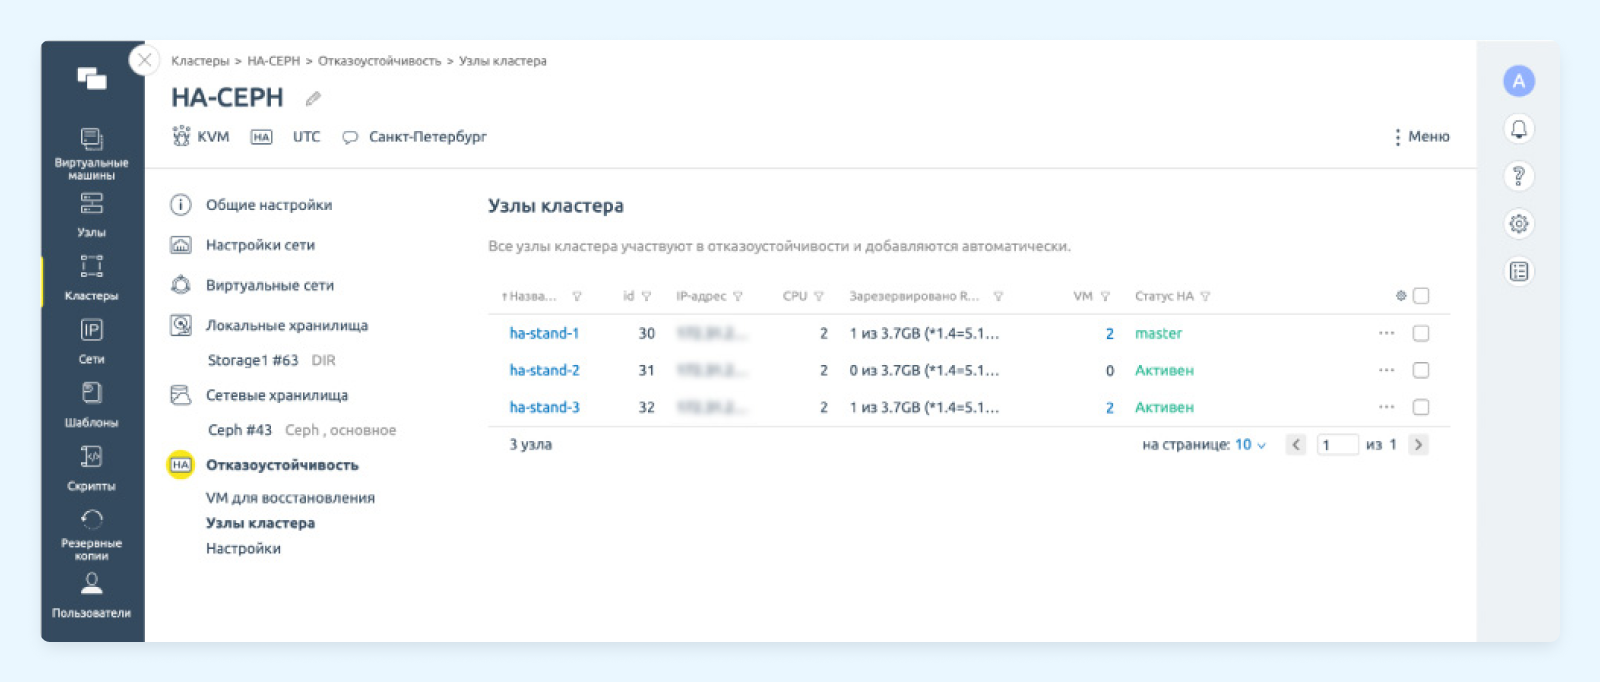Click the product logo at sidebar top
This screenshot has width=1600, height=682.
(x=92, y=79)
